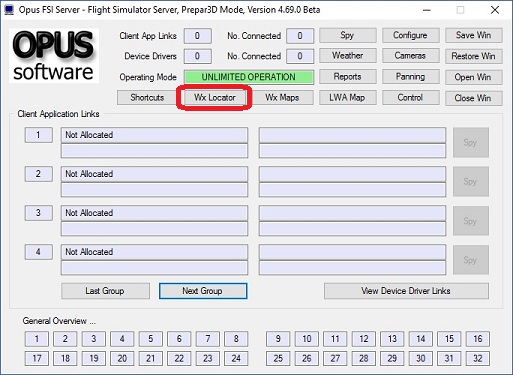The width and height of the screenshot is (513, 375).
Task: Click the Device Drivers count field
Action: (197, 56)
